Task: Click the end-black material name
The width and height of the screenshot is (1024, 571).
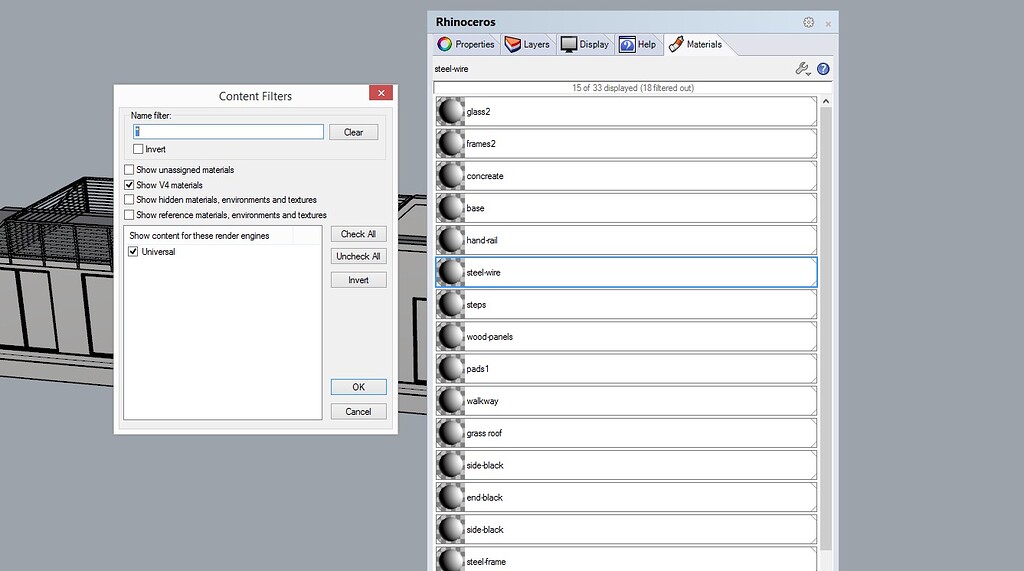Action: pyautogui.click(x=485, y=497)
